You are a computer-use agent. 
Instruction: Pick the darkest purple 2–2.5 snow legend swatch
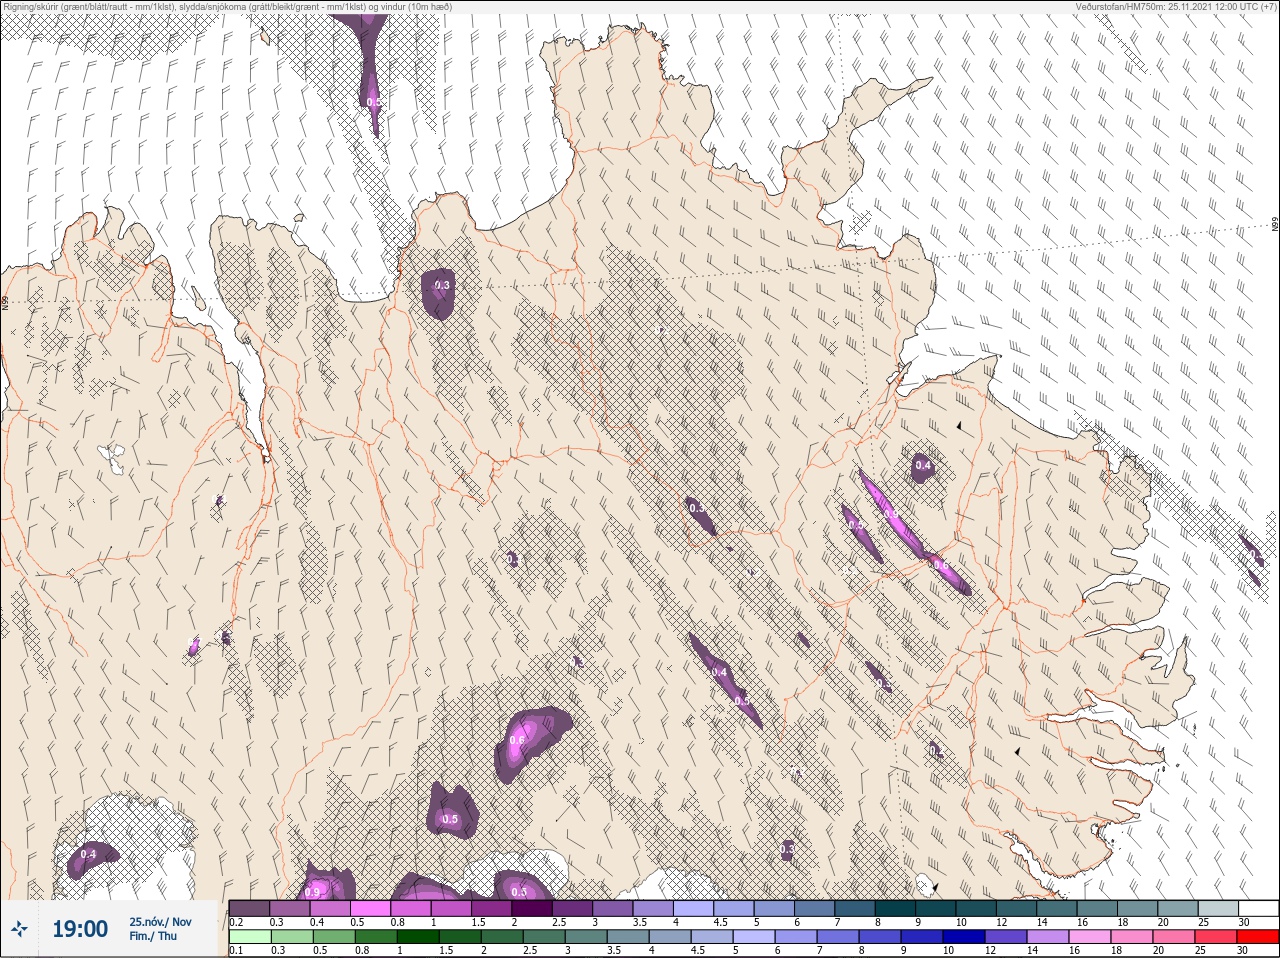(x=533, y=908)
